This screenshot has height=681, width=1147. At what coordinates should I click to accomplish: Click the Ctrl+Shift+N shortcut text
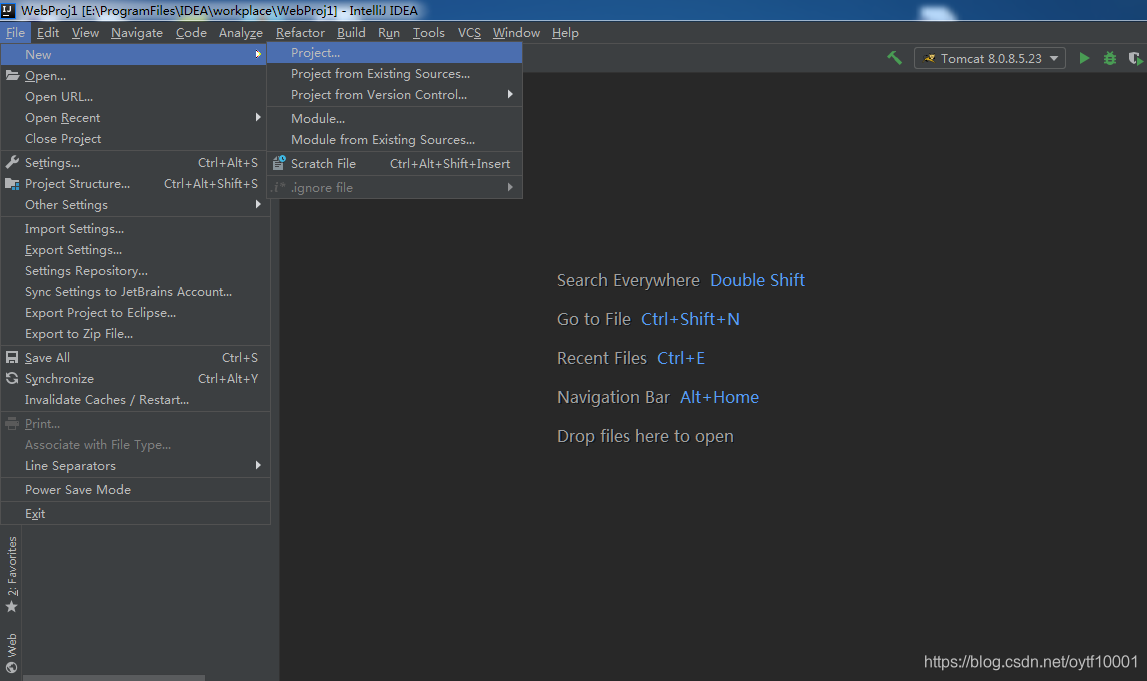coord(690,319)
